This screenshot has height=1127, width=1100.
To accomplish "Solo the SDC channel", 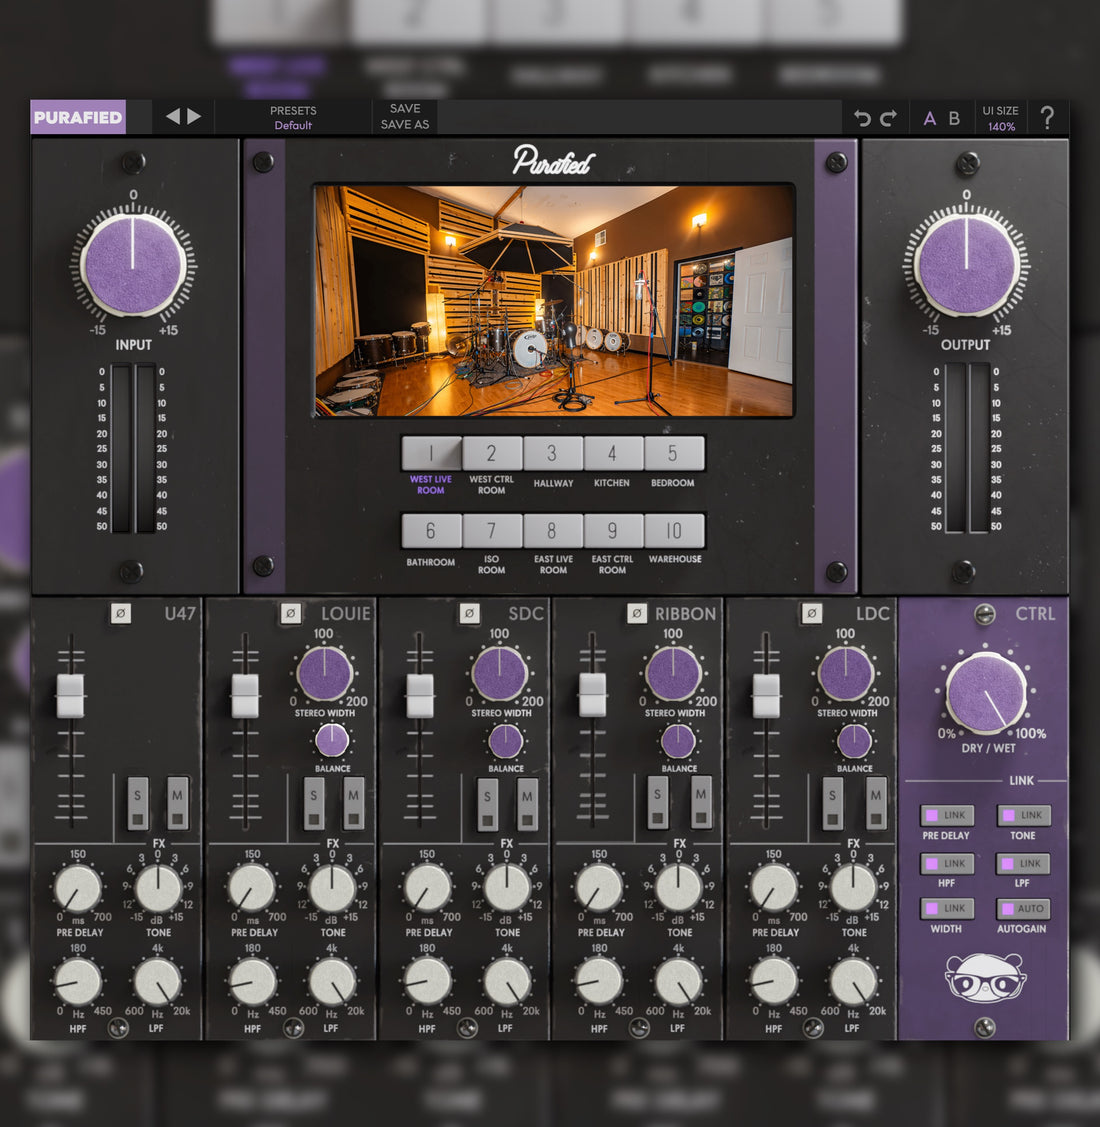I will [485, 798].
